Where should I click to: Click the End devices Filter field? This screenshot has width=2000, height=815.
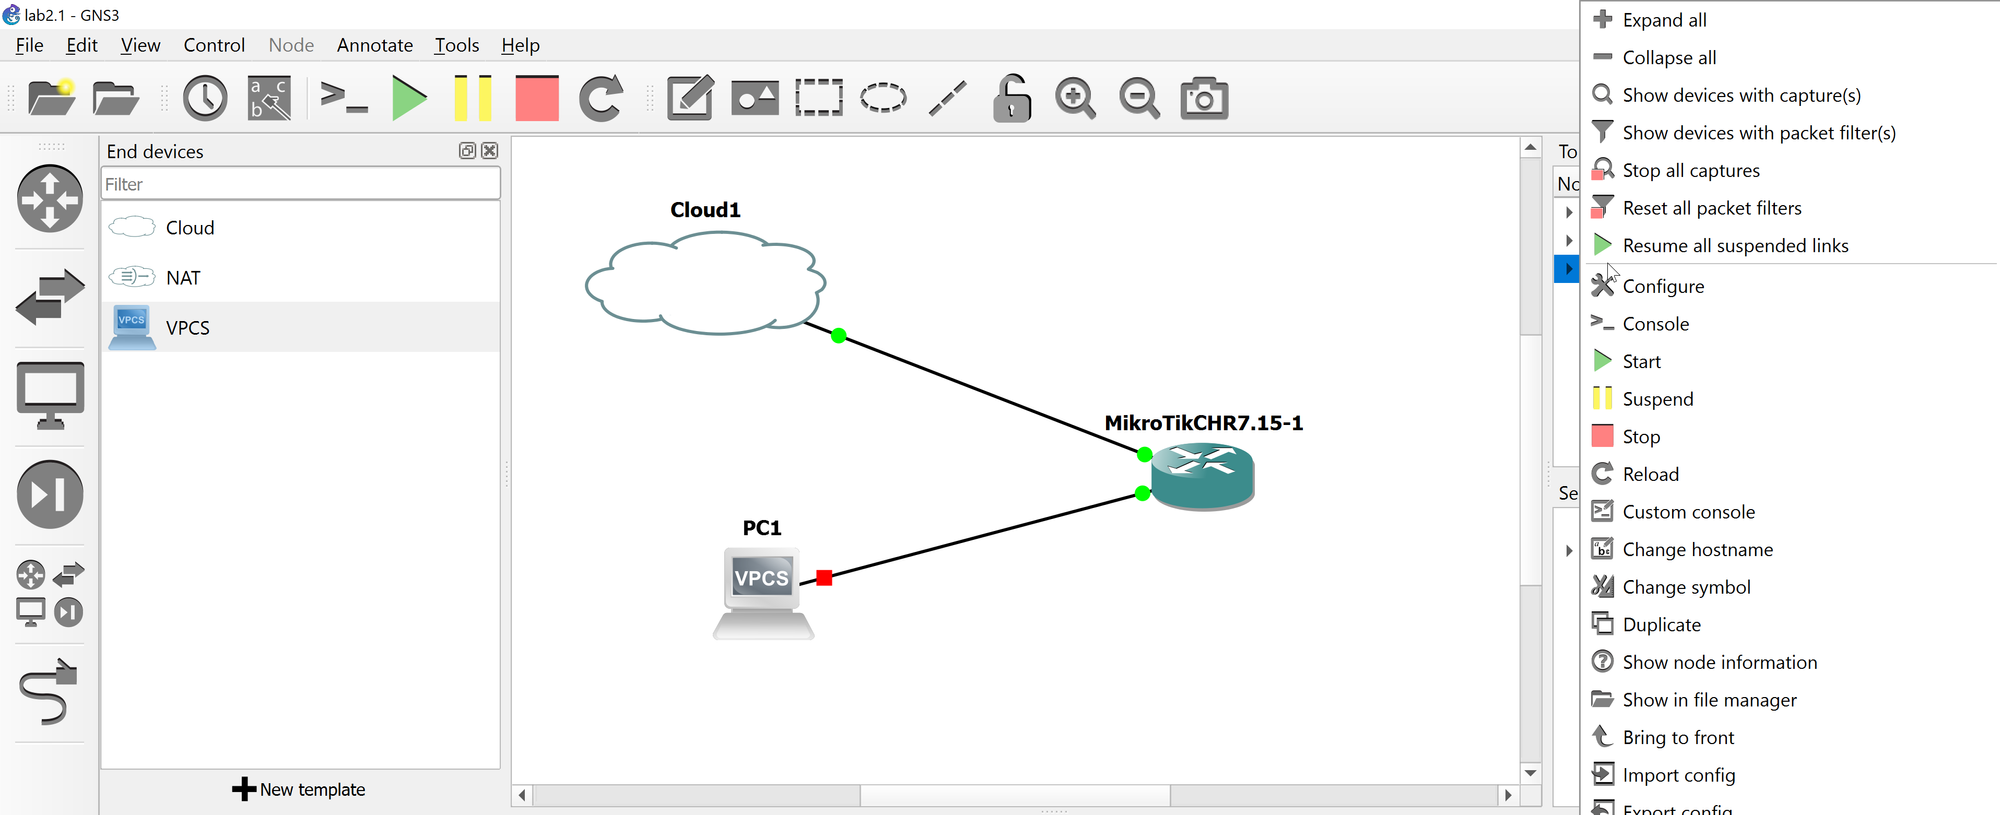300,184
